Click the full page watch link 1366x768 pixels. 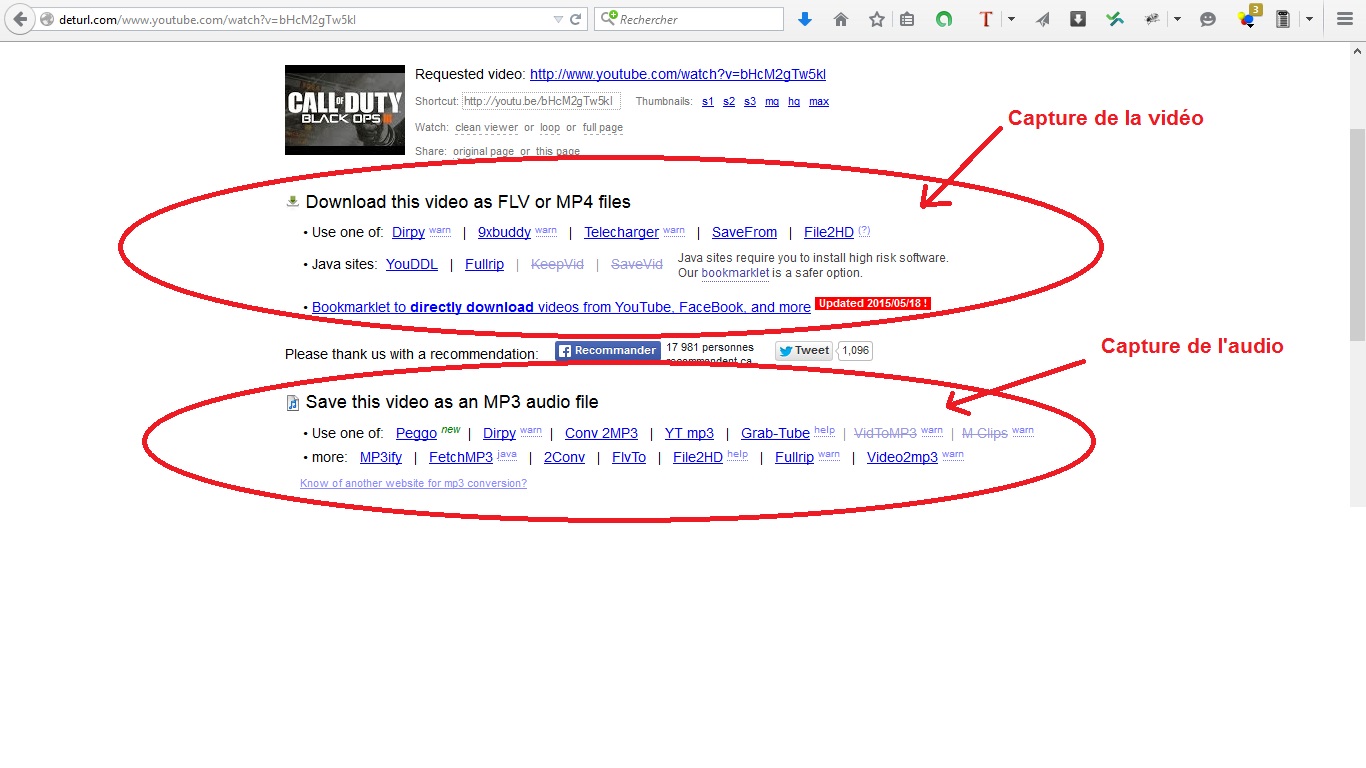[x=603, y=128]
